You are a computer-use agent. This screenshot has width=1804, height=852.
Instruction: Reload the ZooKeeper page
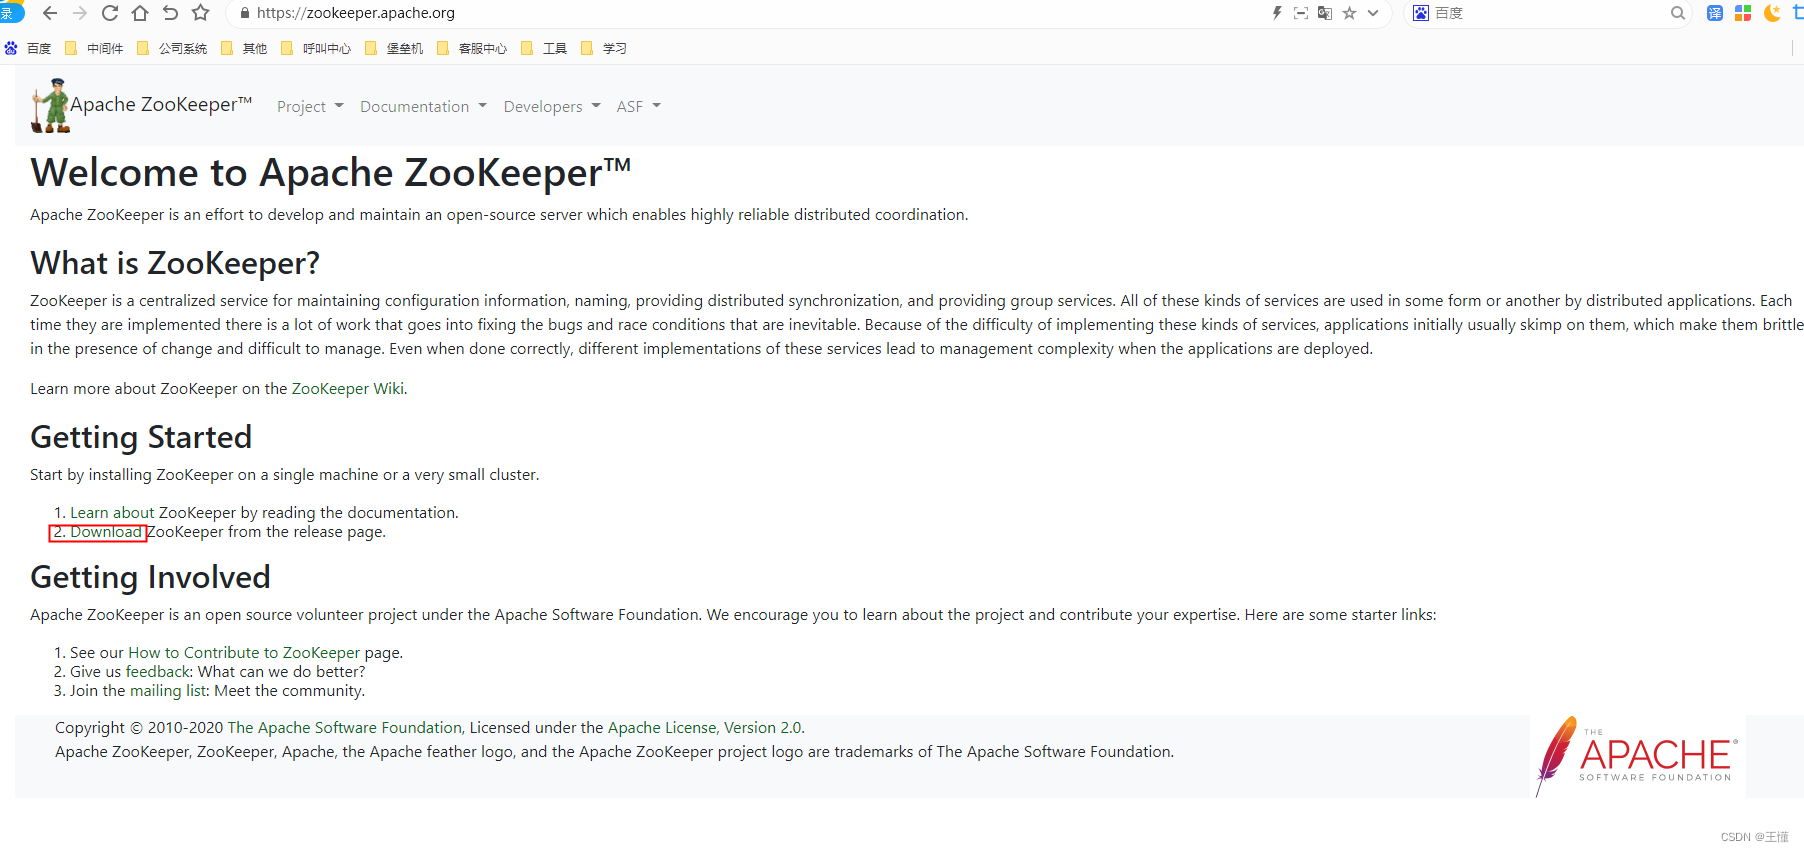110,13
